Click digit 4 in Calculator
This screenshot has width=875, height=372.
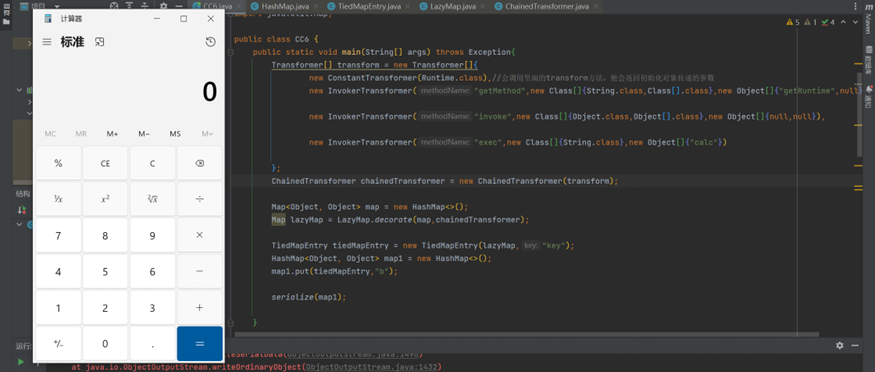click(59, 272)
